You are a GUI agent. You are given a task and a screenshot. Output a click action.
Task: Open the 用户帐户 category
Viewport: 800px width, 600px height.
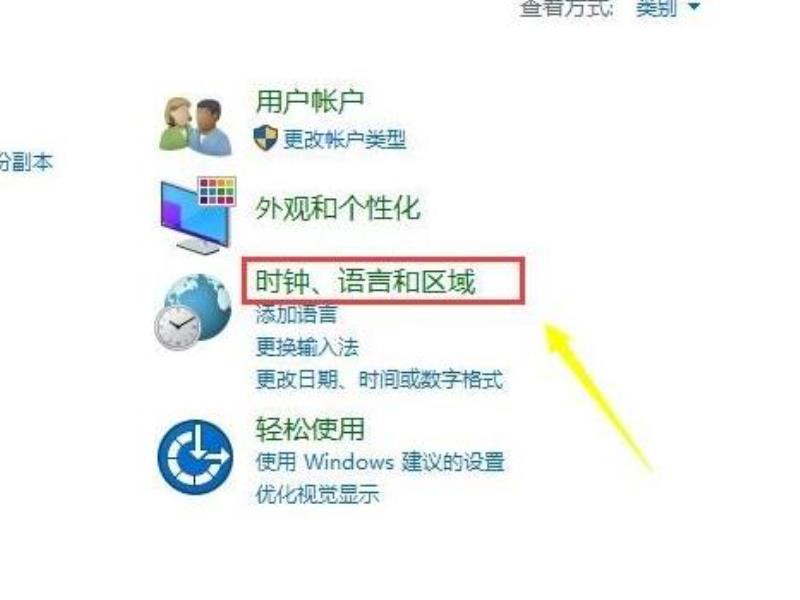click(x=310, y=101)
